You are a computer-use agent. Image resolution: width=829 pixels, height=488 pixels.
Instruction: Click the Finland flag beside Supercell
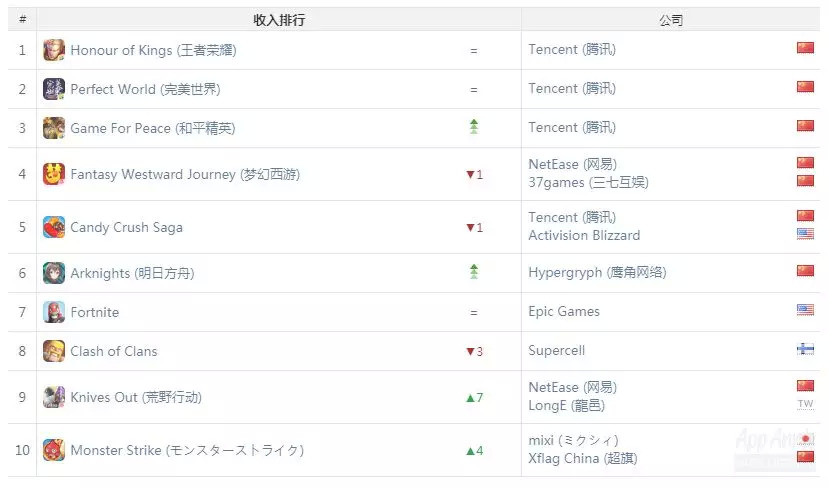pyautogui.click(x=805, y=350)
